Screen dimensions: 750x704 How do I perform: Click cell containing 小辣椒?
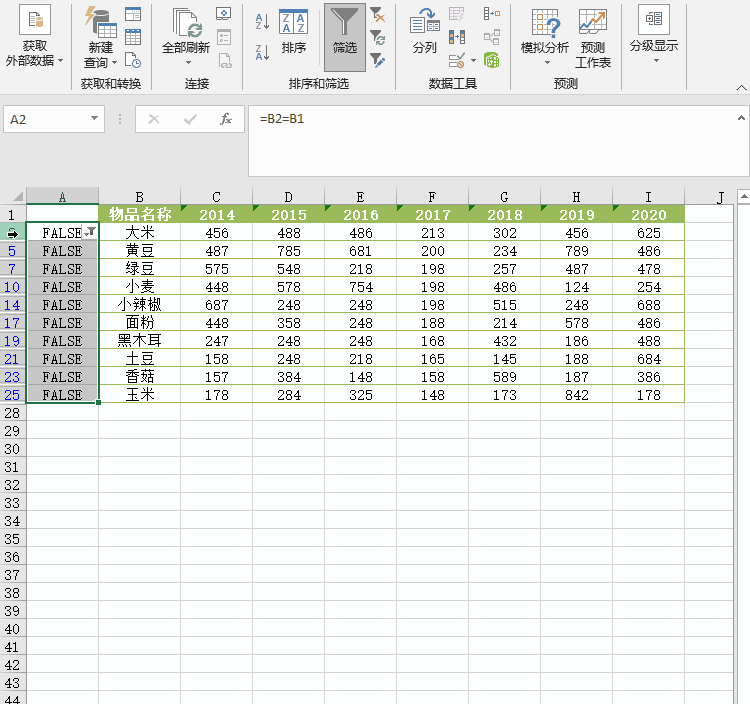pyautogui.click(x=140, y=305)
